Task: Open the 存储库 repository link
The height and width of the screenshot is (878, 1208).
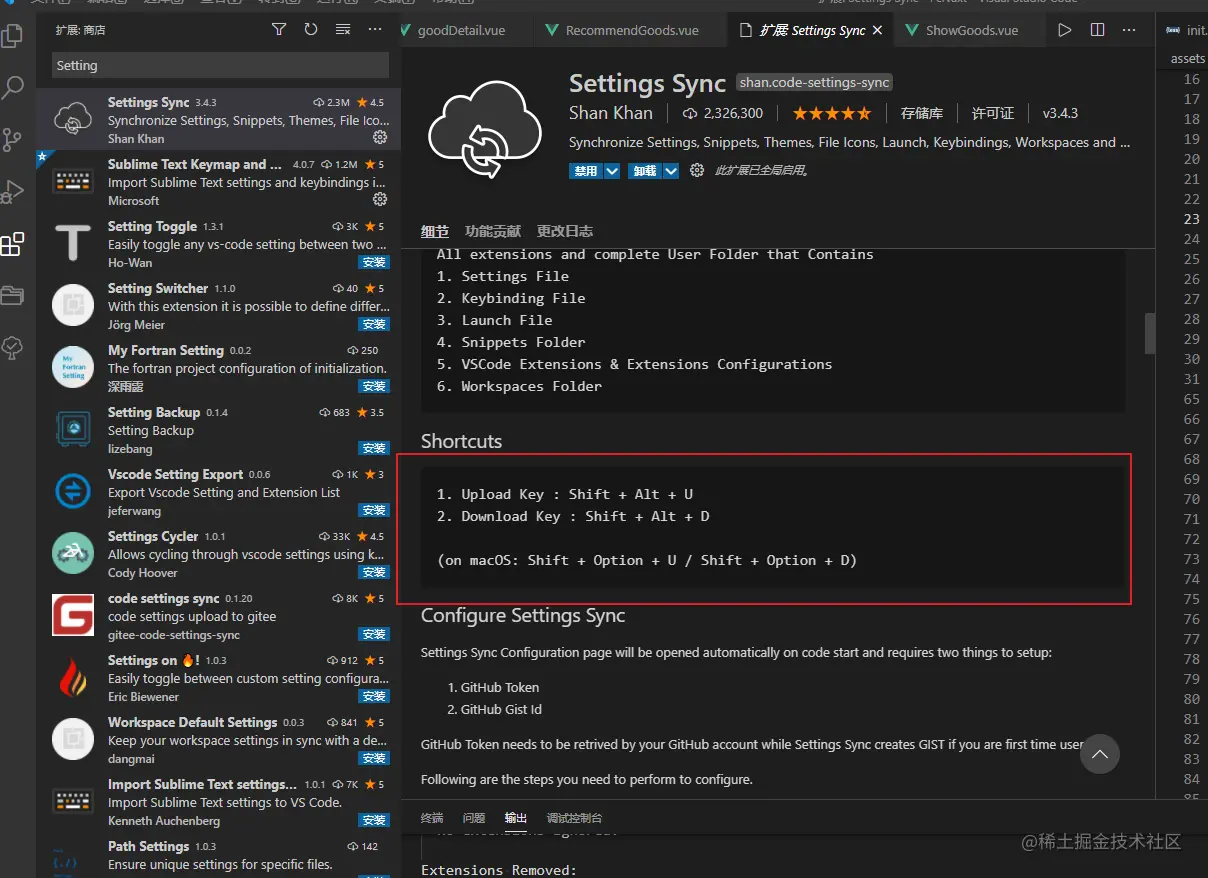Action: click(x=921, y=114)
